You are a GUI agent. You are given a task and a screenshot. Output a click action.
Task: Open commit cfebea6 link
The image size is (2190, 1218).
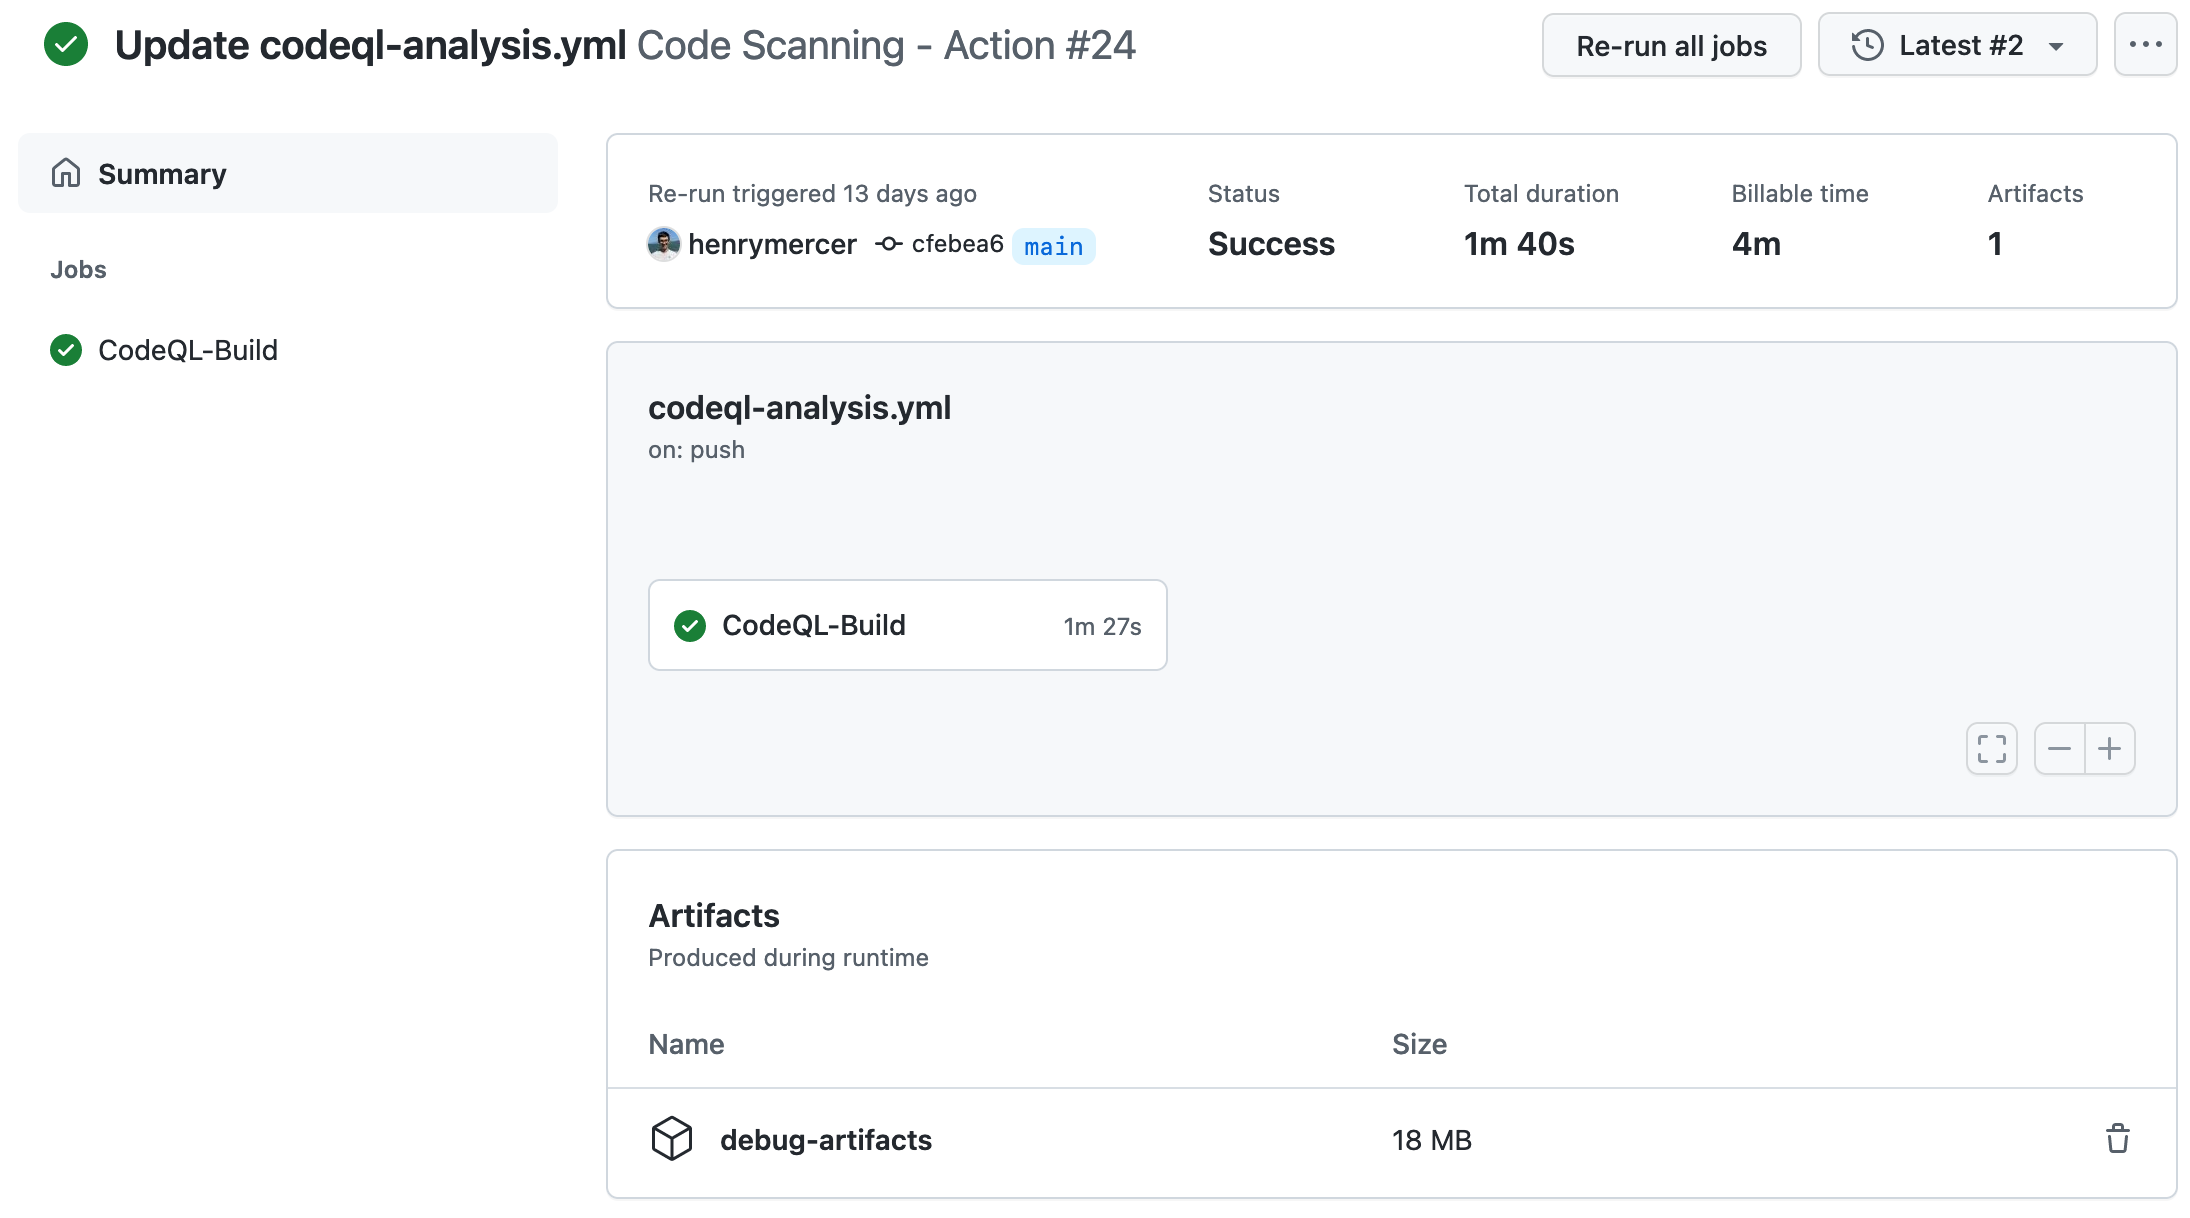point(957,244)
